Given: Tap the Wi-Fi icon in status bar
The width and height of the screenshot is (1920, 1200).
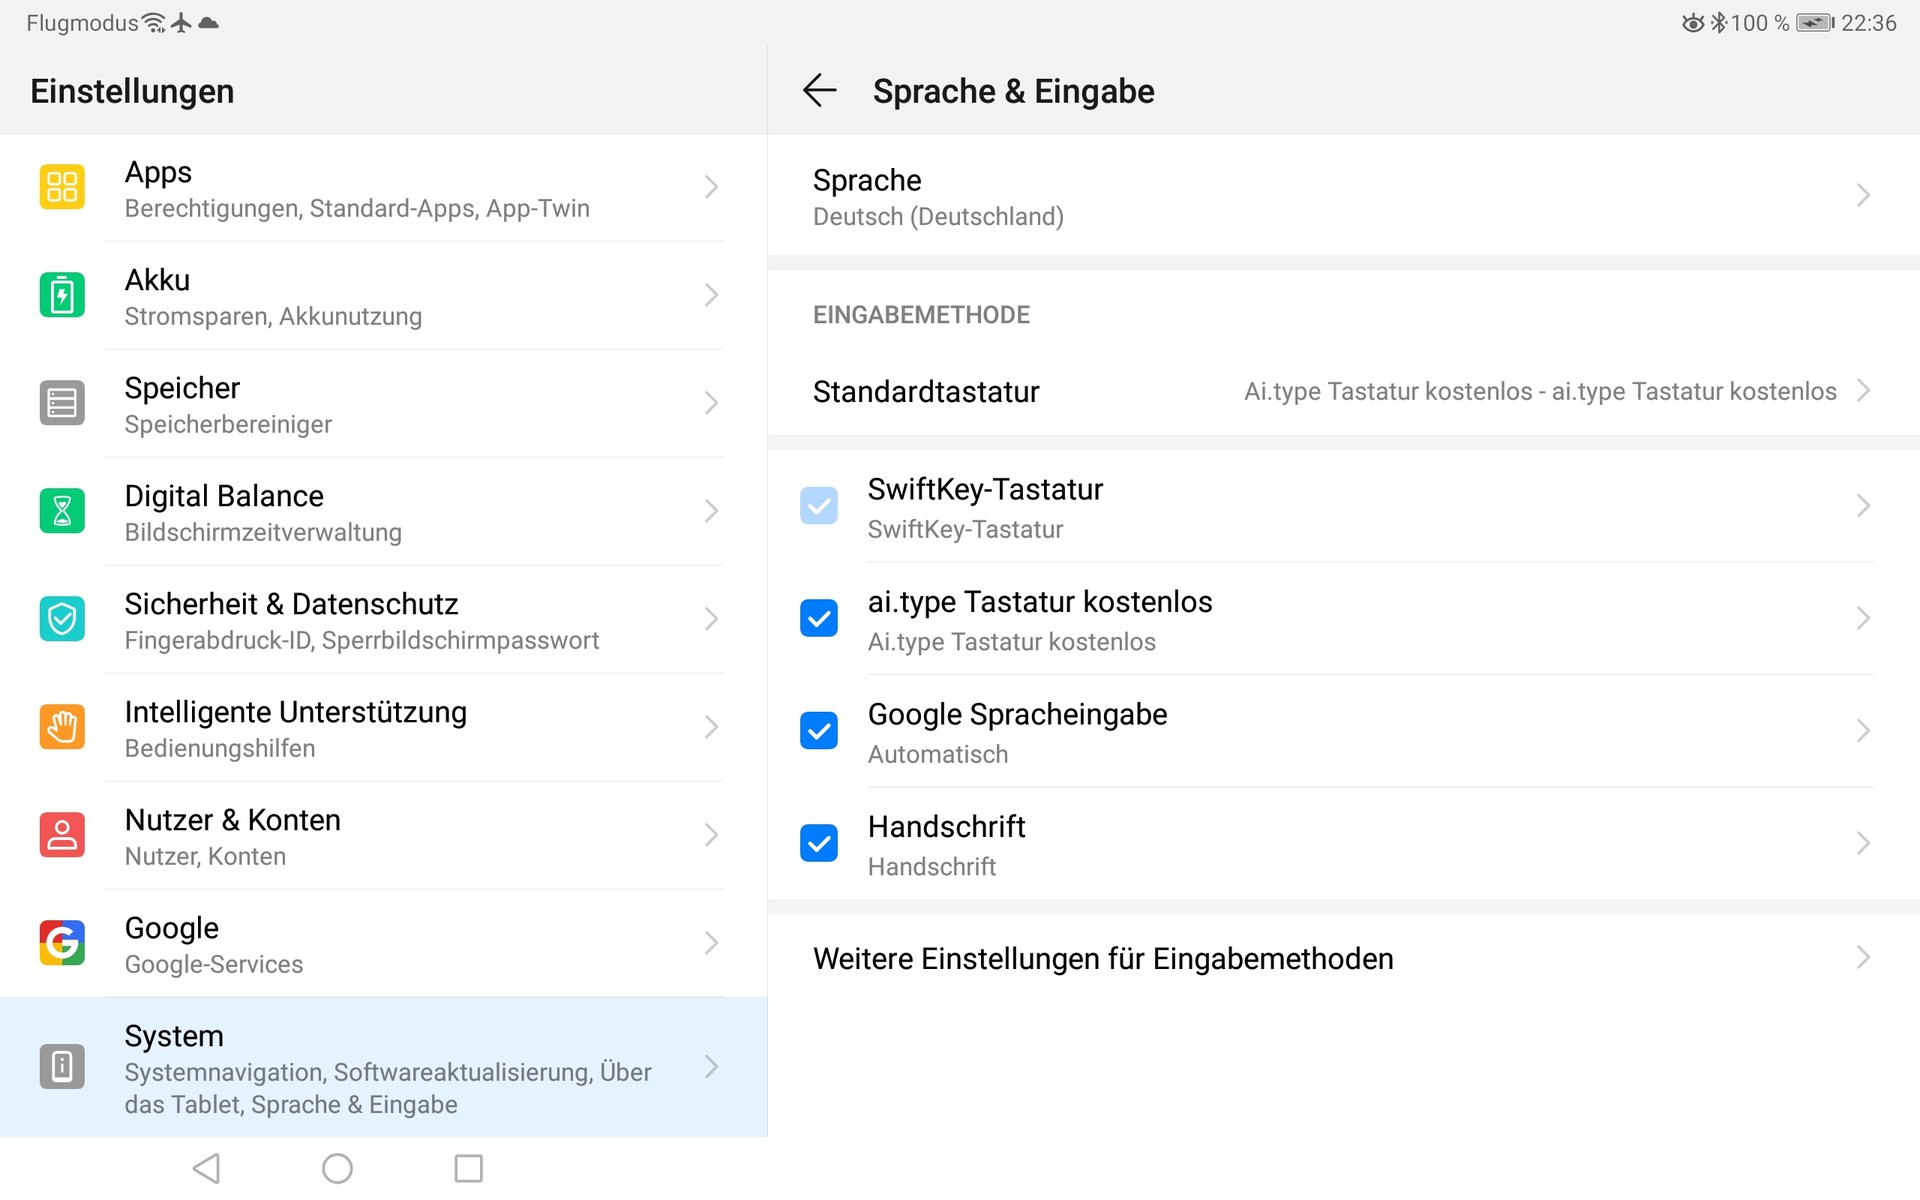Looking at the screenshot, I should point(153,23).
